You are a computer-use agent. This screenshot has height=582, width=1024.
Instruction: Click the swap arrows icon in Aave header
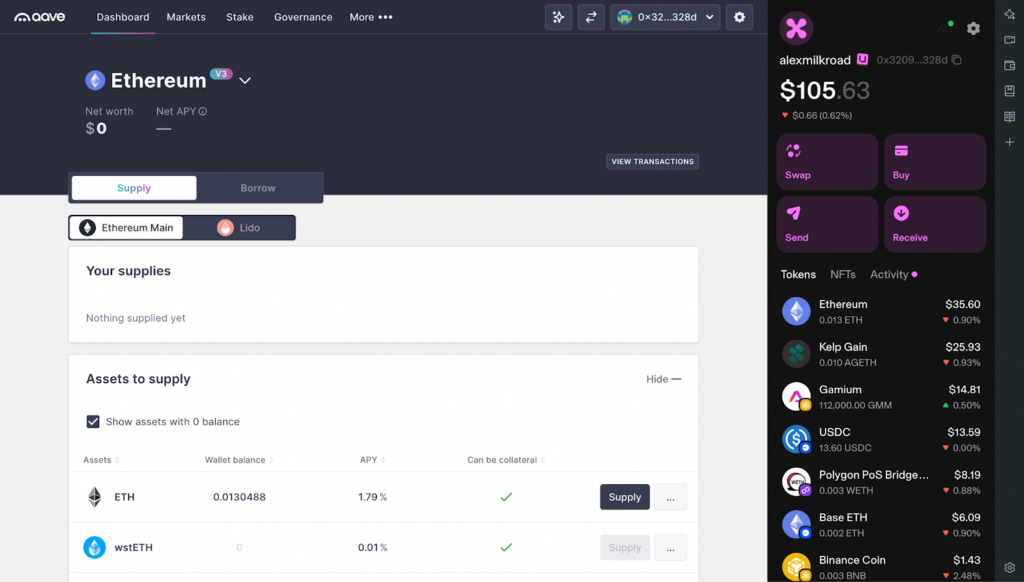pos(591,17)
